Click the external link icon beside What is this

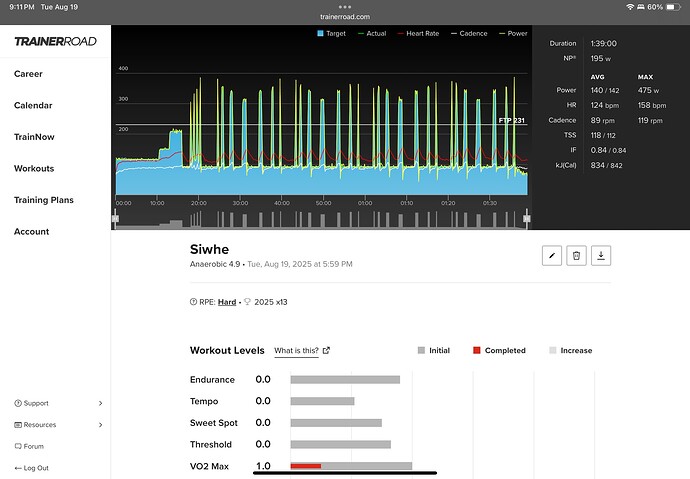pyautogui.click(x=326, y=351)
